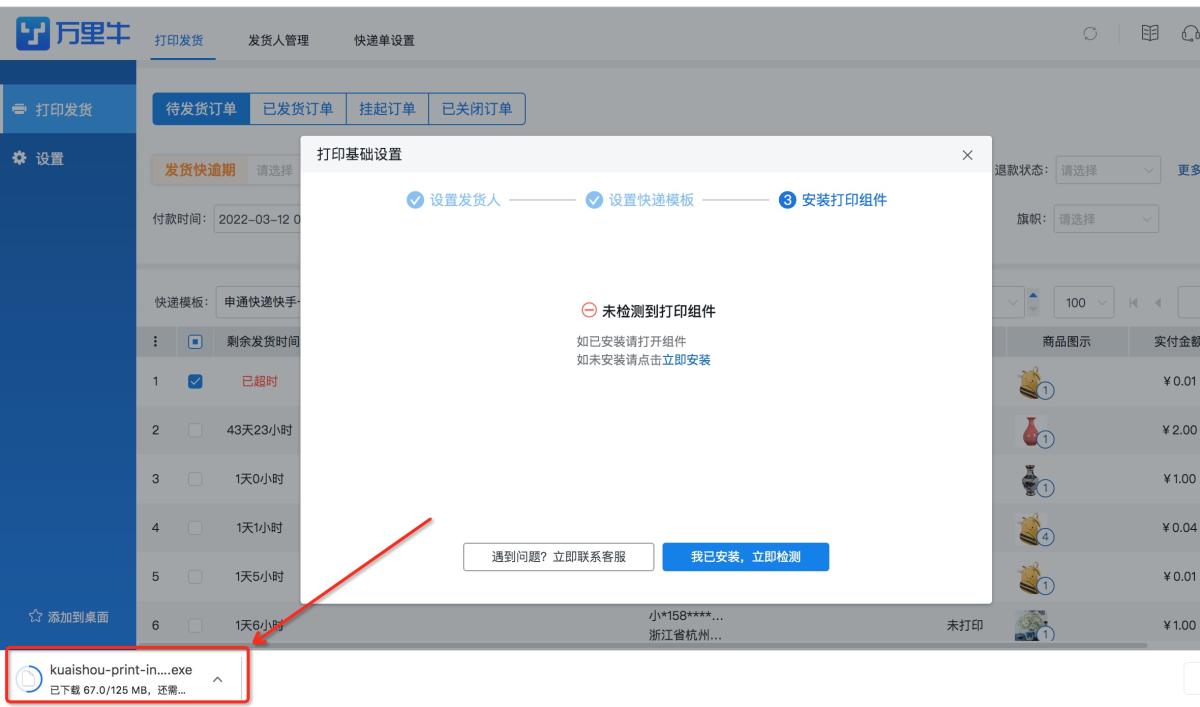The width and height of the screenshot is (1200, 707).
Task: Jump to first page with pagination icon
Action: (1135, 302)
